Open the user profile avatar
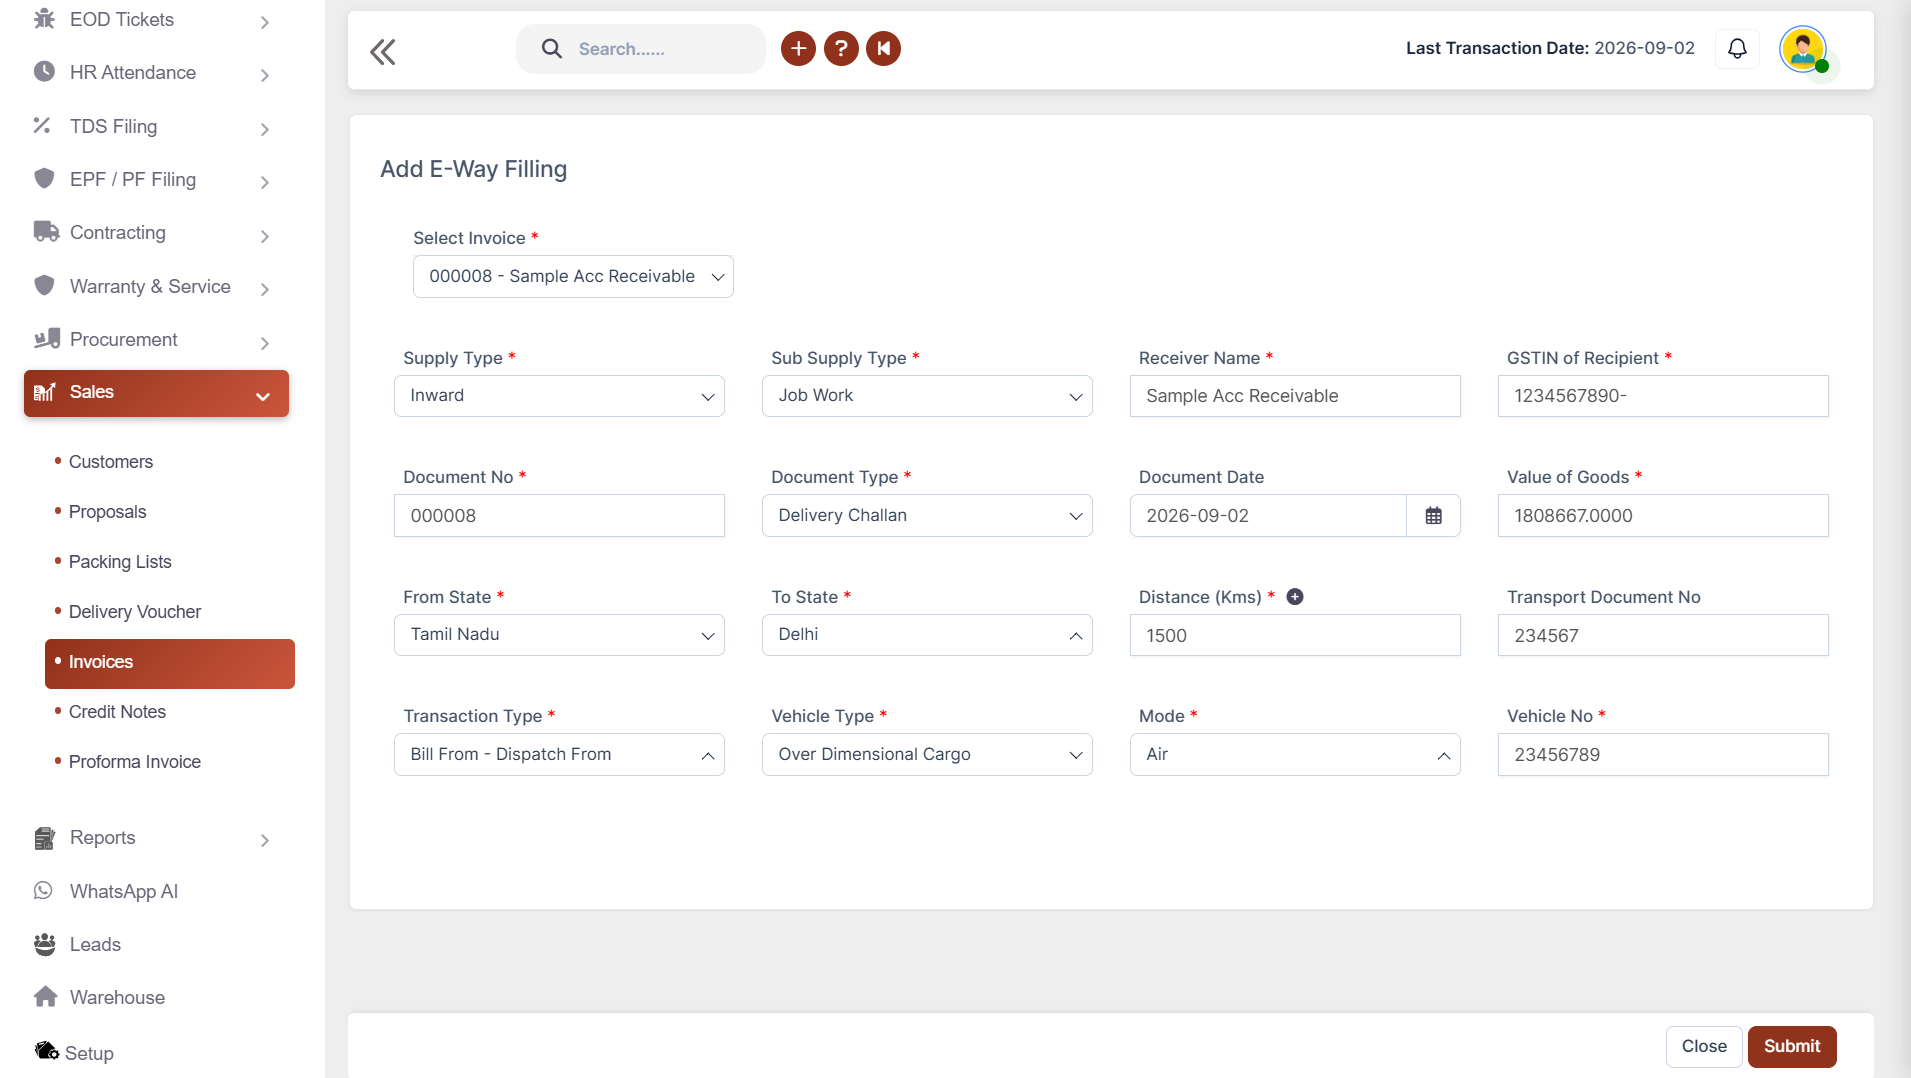 click(x=1803, y=49)
